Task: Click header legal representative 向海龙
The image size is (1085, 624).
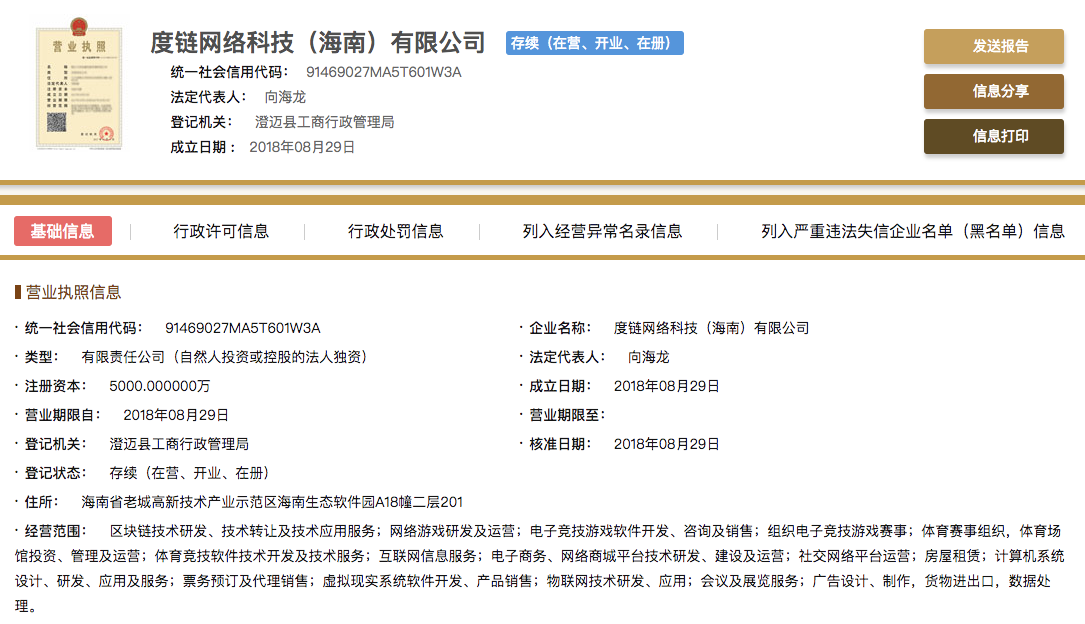Action: click(284, 97)
